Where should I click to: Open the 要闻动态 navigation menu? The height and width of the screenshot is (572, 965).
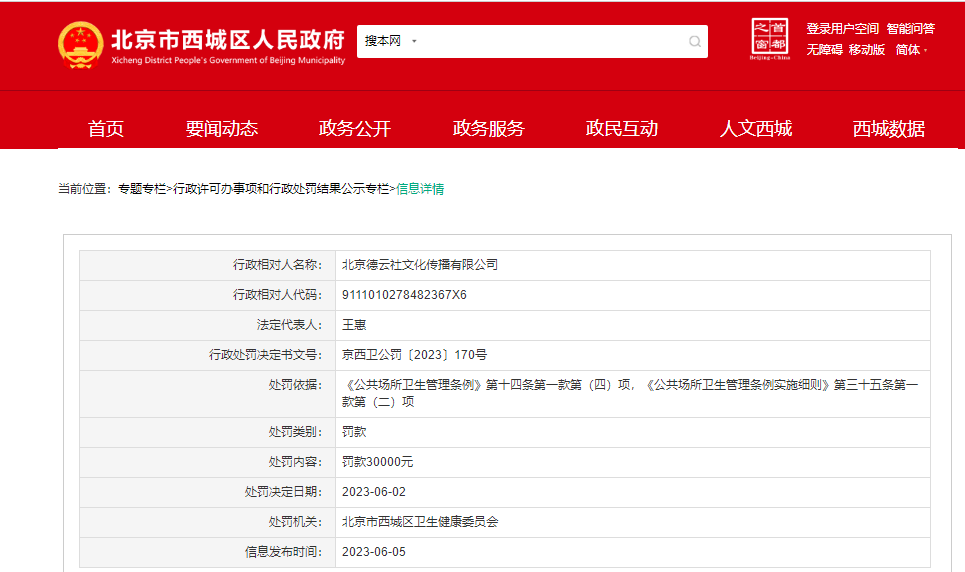coord(221,129)
